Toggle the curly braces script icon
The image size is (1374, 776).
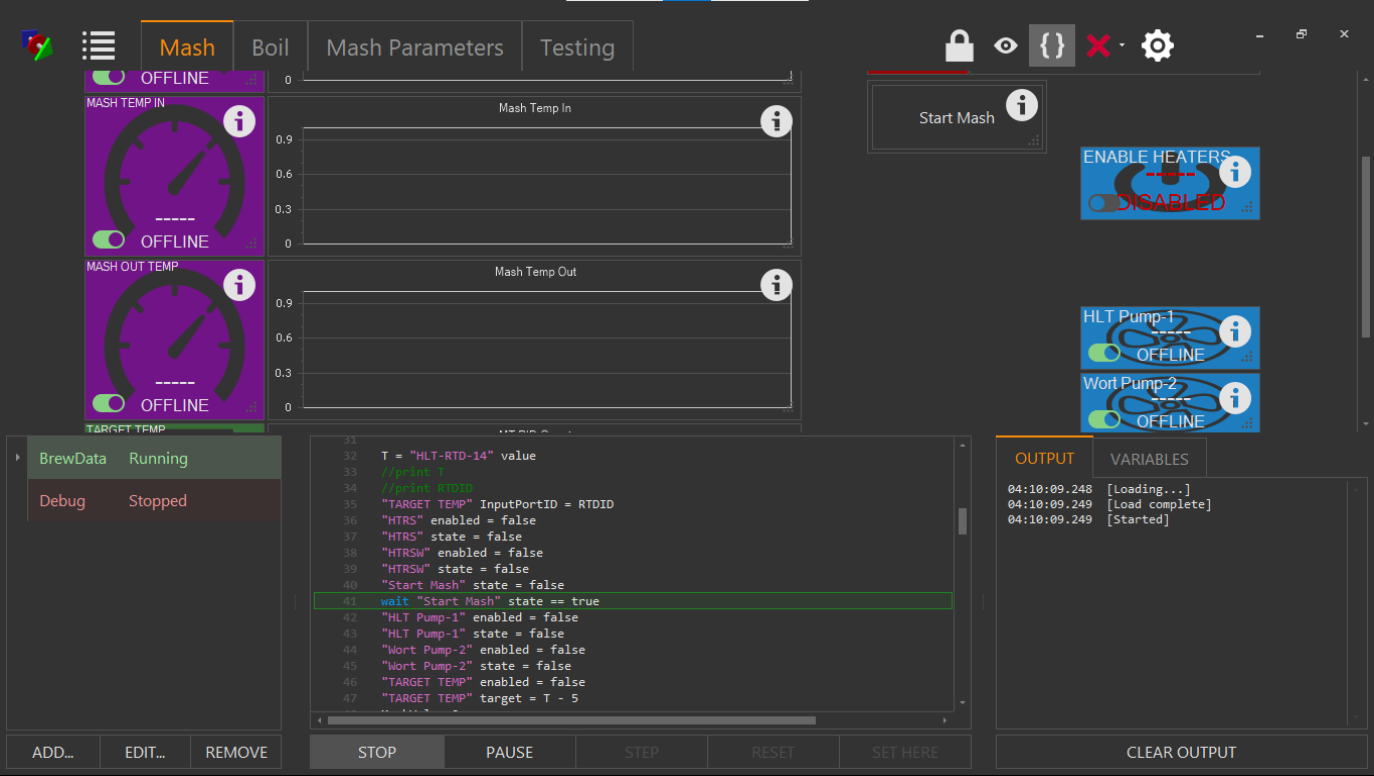[1052, 45]
